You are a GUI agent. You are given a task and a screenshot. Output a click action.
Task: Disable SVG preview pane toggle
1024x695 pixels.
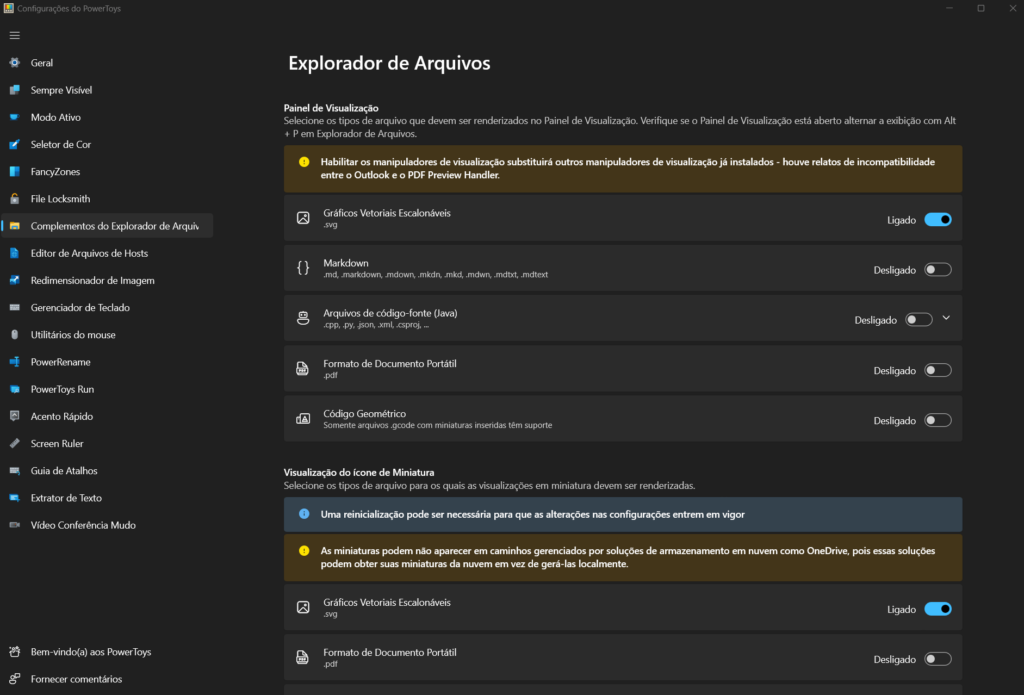click(x=937, y=219)
